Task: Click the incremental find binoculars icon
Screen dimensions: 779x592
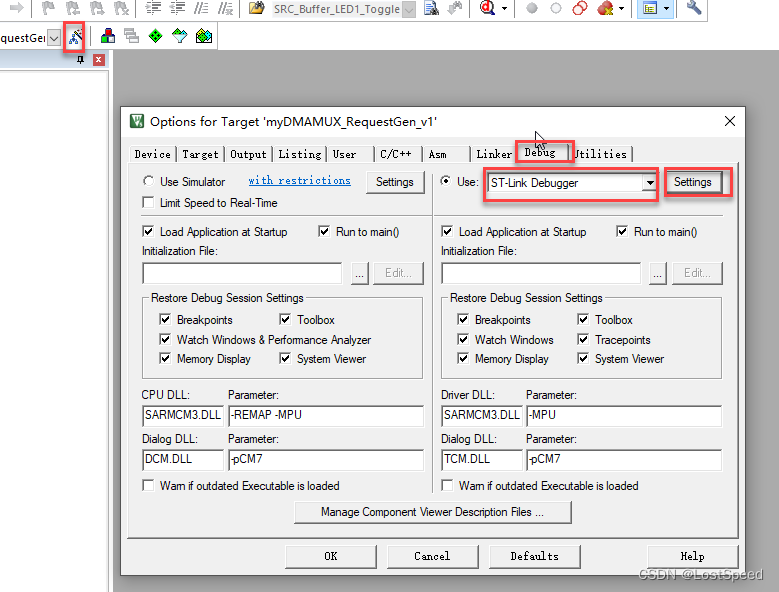Action: point(455,7)
